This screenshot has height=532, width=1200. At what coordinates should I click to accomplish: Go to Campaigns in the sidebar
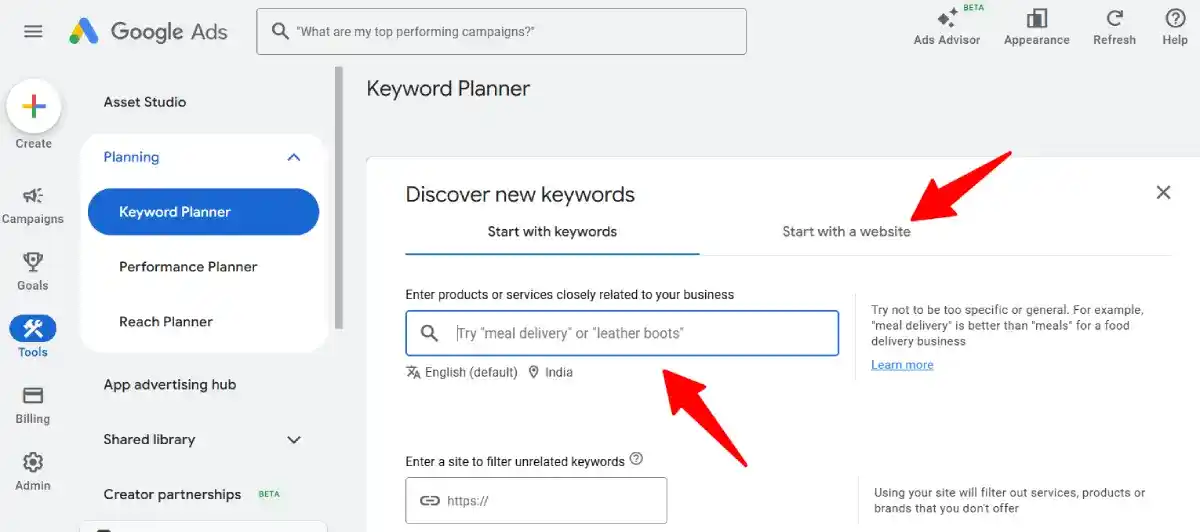[x=33, y=205]
